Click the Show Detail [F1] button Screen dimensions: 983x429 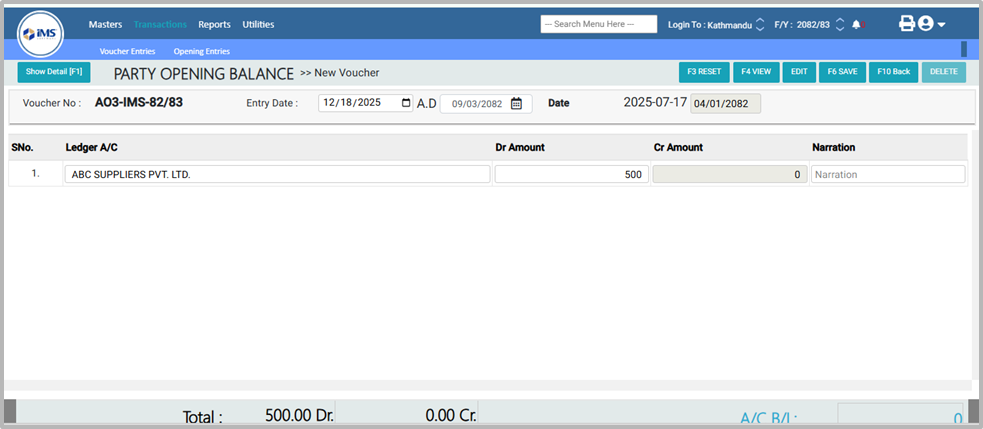point(54,72)
